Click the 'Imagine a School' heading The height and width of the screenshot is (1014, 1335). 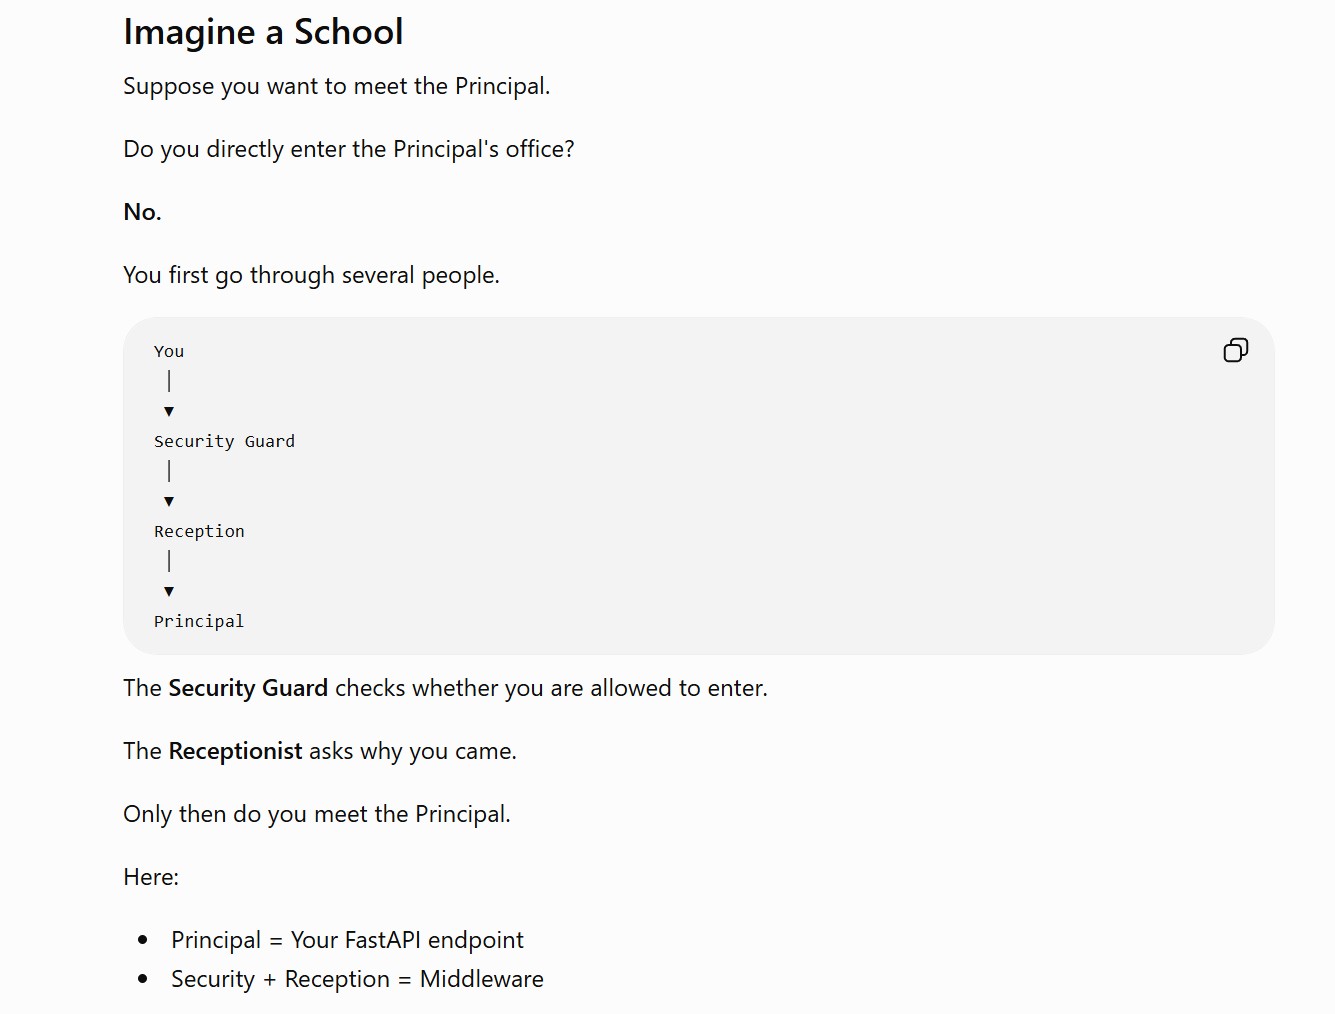click(x=263, y=32)
